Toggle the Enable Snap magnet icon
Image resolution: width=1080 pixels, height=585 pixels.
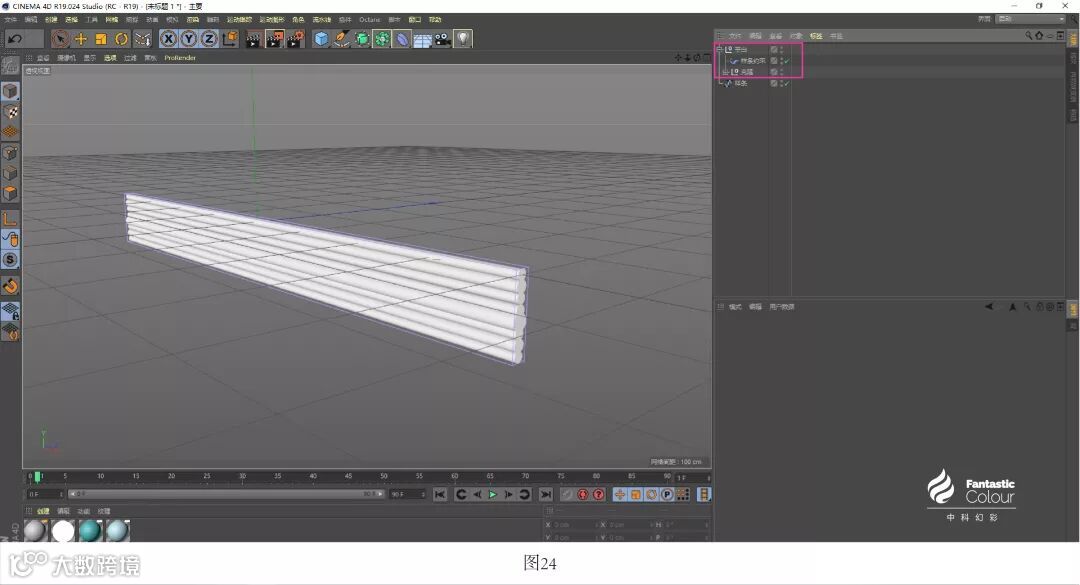(10, 285)
